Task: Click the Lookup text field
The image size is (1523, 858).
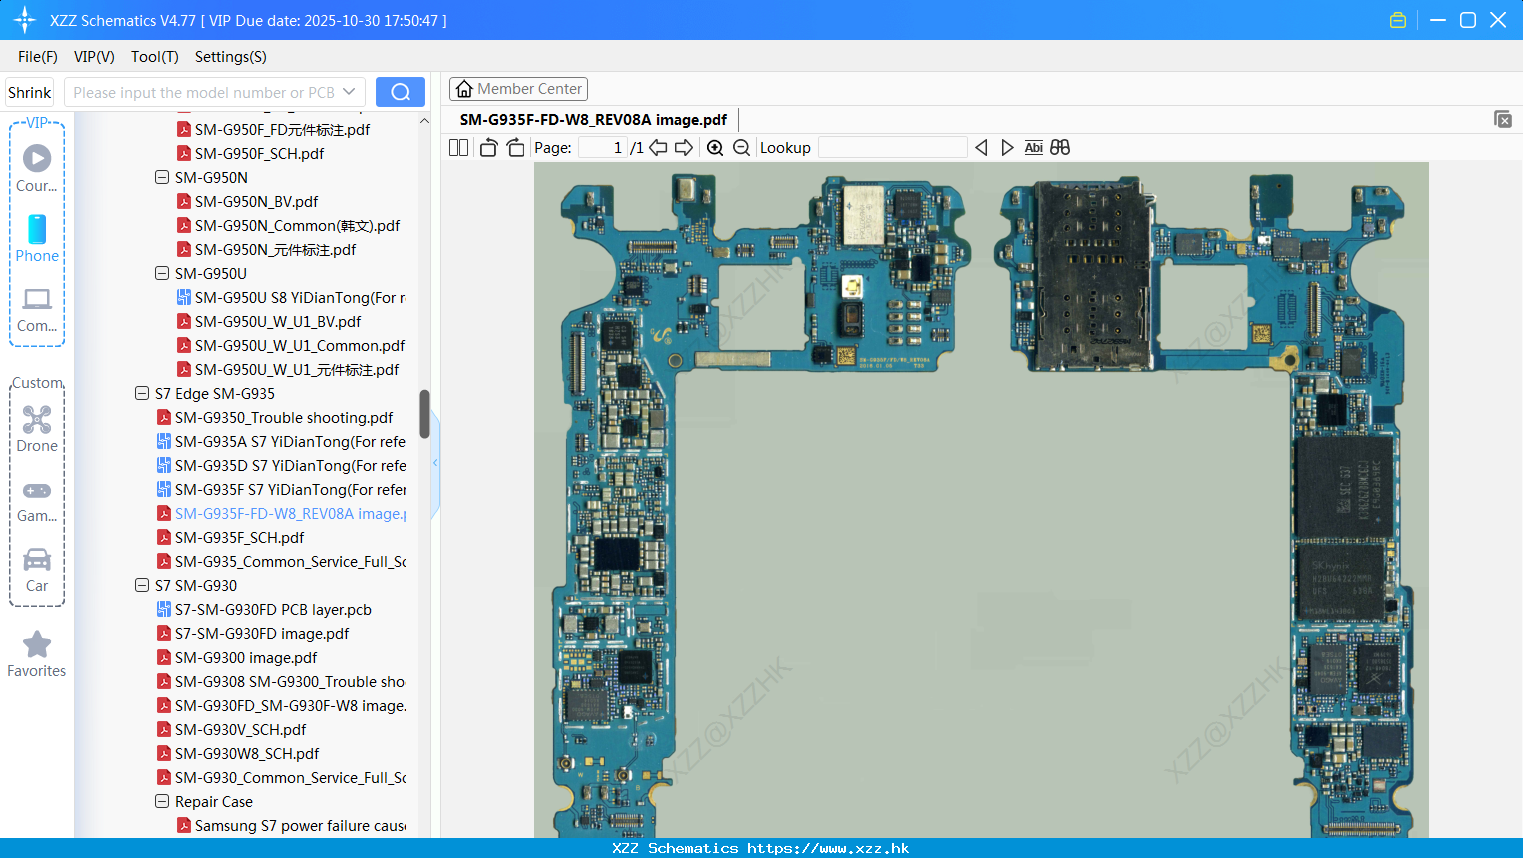Action: [892, 147]
